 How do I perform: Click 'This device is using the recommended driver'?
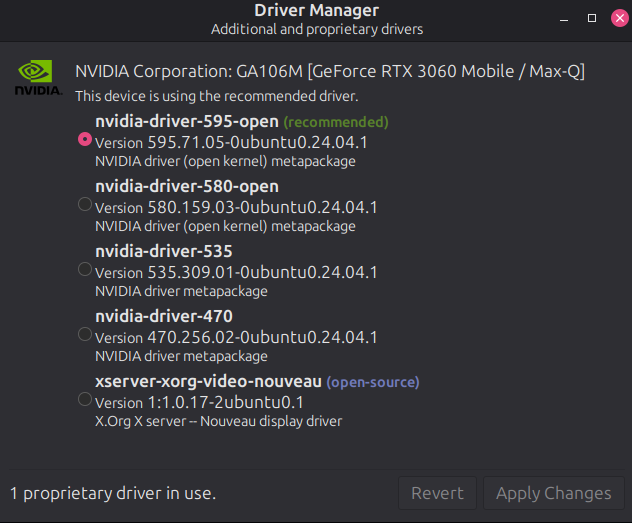click(x=217, y=96)
